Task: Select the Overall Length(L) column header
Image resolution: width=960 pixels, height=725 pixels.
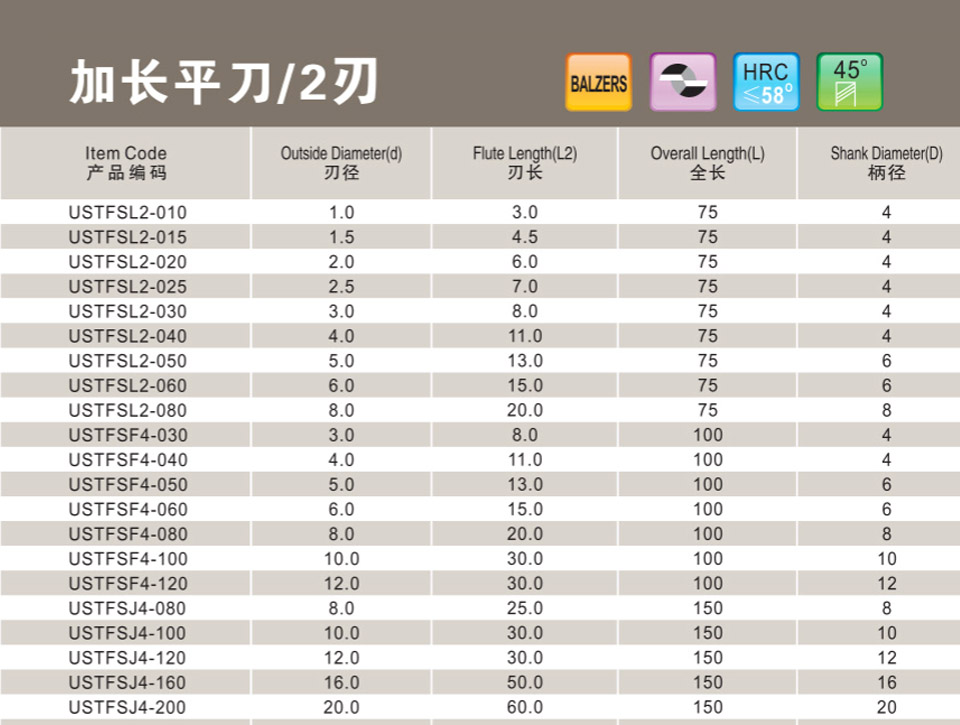Action: point(707,162)
